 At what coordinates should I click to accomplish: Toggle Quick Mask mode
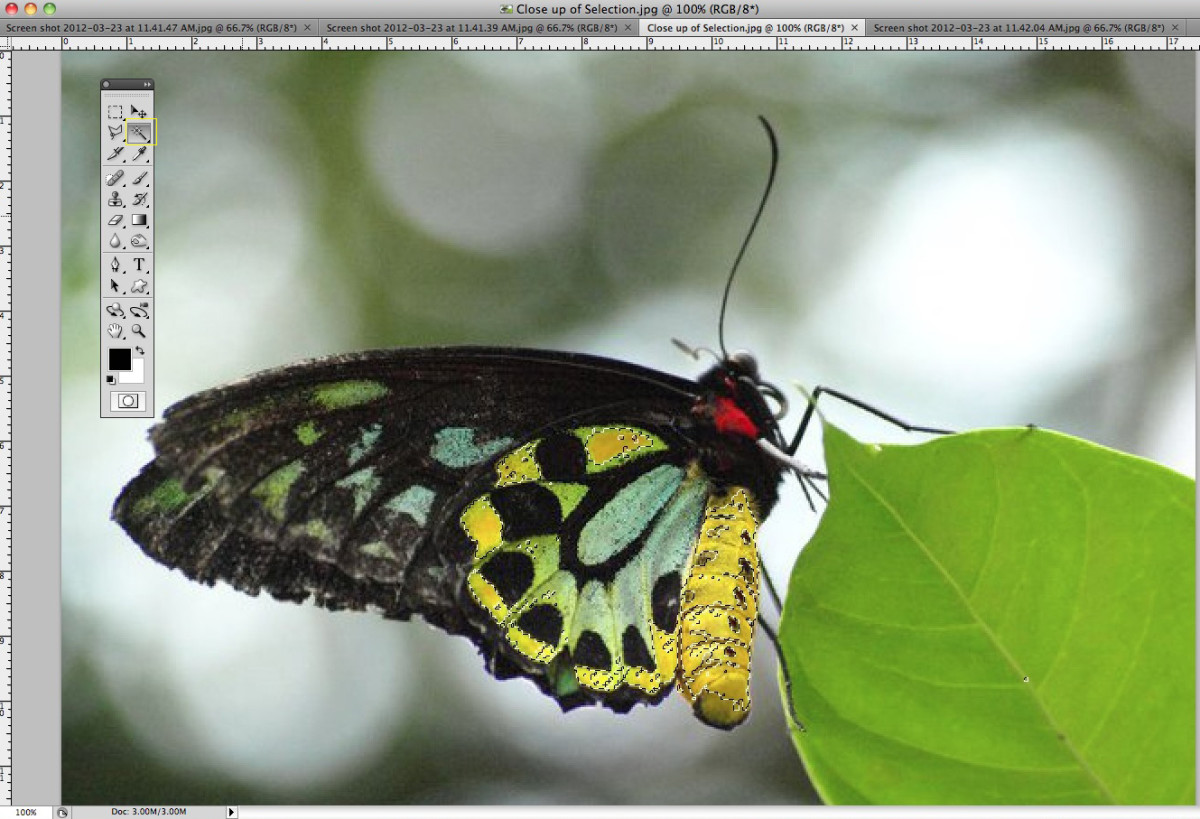pyautogui.click(x=128, y=400)
